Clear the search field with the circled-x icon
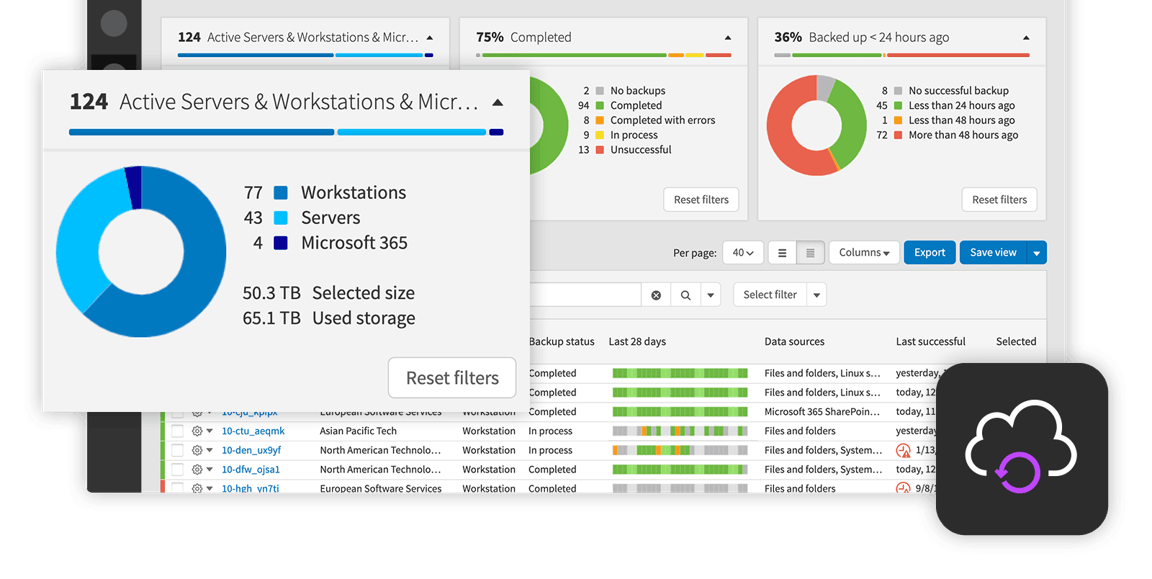This screenshot has height=579, width=1152. [x=655, y=294]
